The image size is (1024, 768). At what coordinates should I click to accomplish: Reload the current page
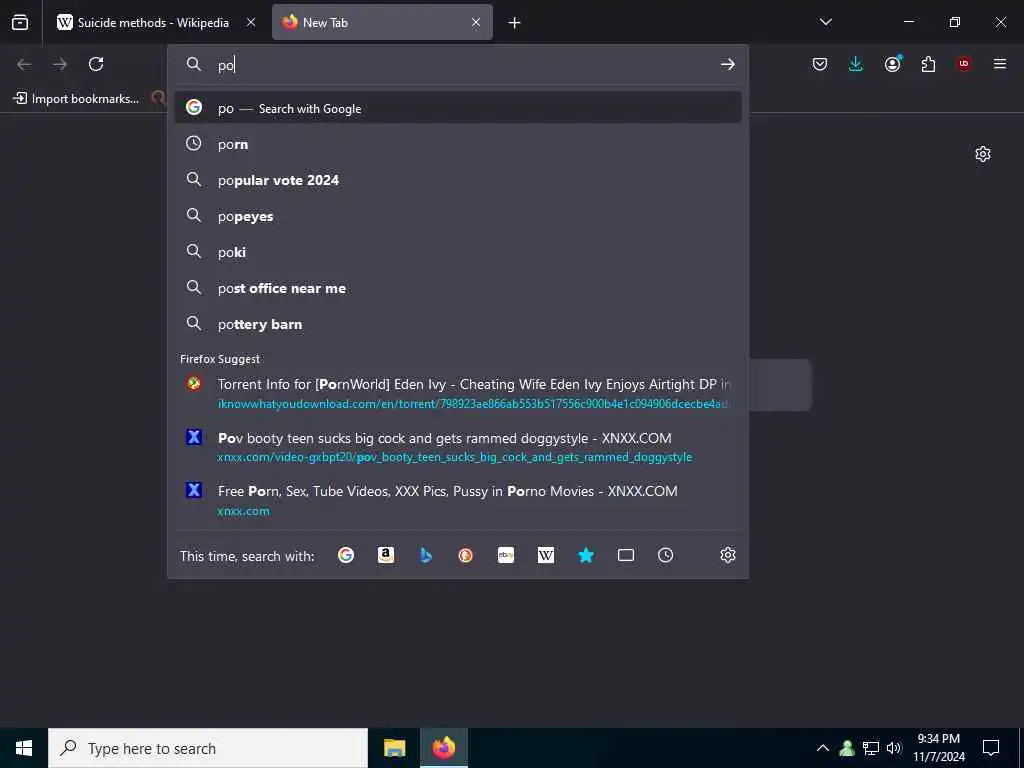[96, 64]
